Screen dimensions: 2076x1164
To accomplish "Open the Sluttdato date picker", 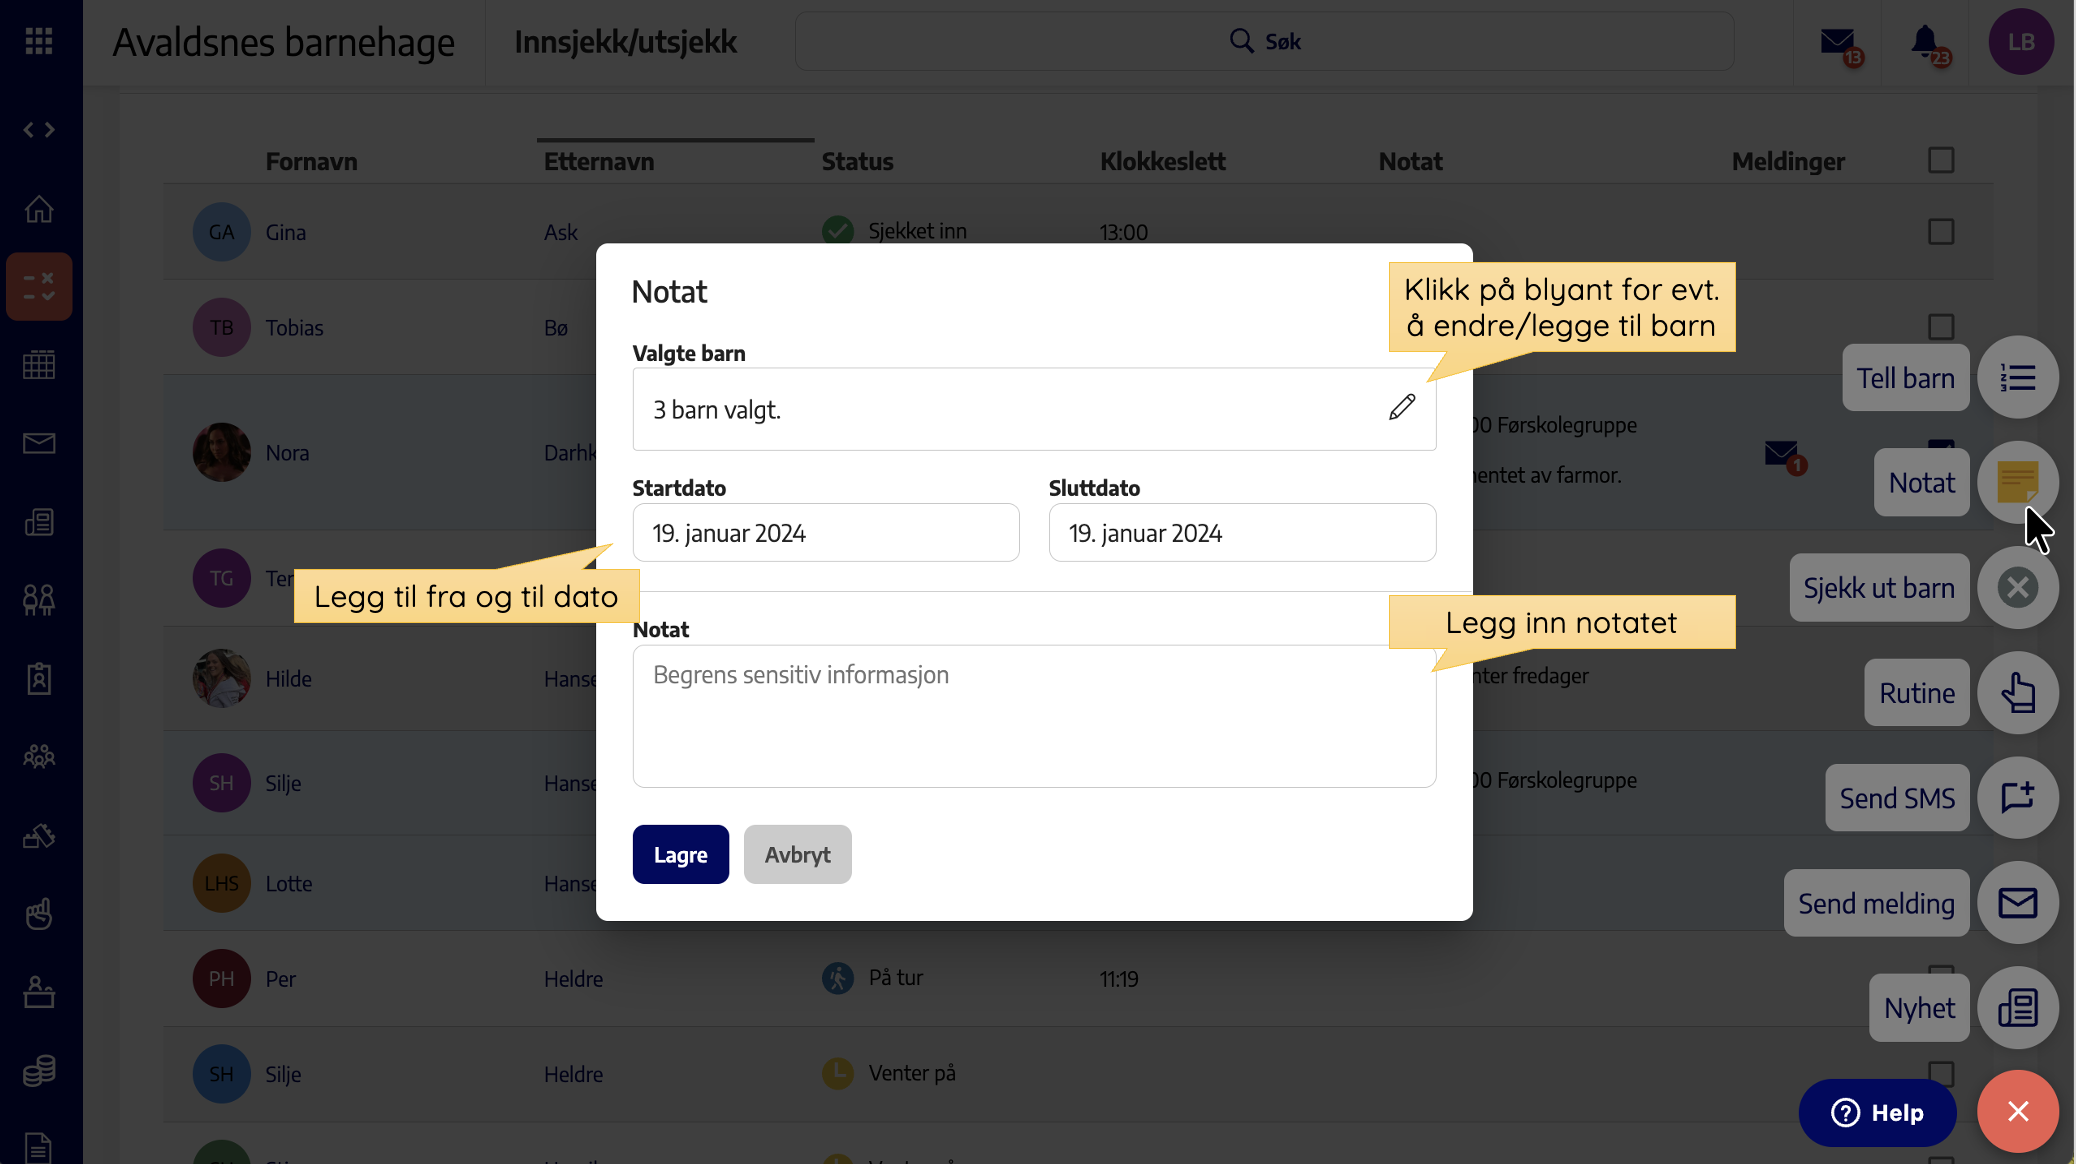I will [1242, 533].
